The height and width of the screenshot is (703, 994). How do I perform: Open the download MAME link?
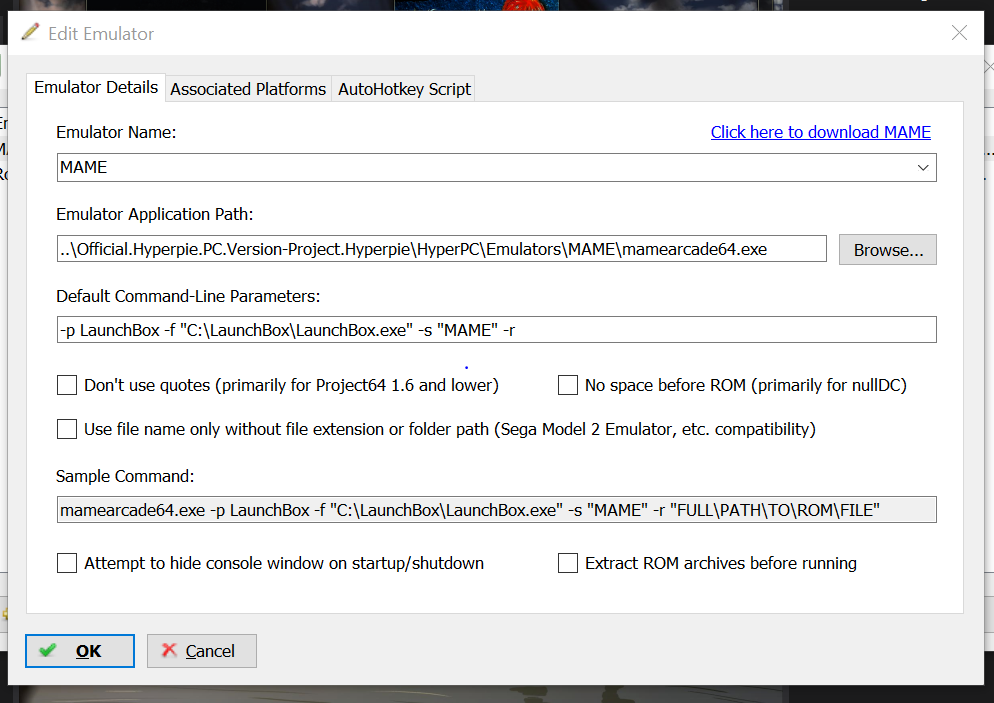pyautogui.click(x=820, y=132)
